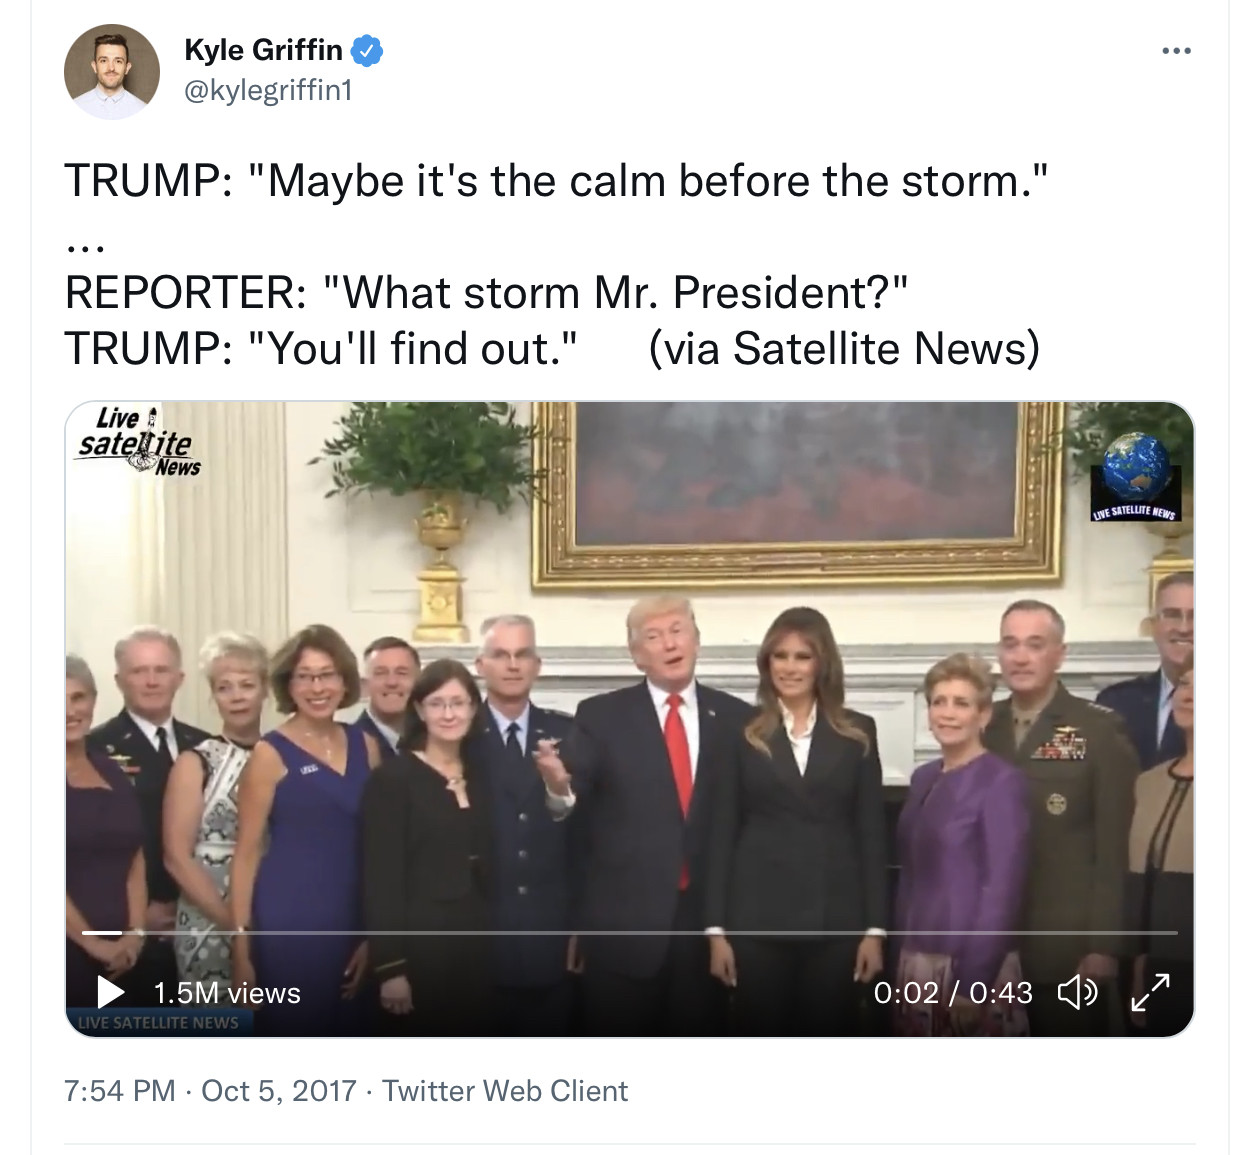Mute the video with the speaker icon
Viewport: 1241px width, 1155px height.
pyautogui.click(x=1077, y=992)
